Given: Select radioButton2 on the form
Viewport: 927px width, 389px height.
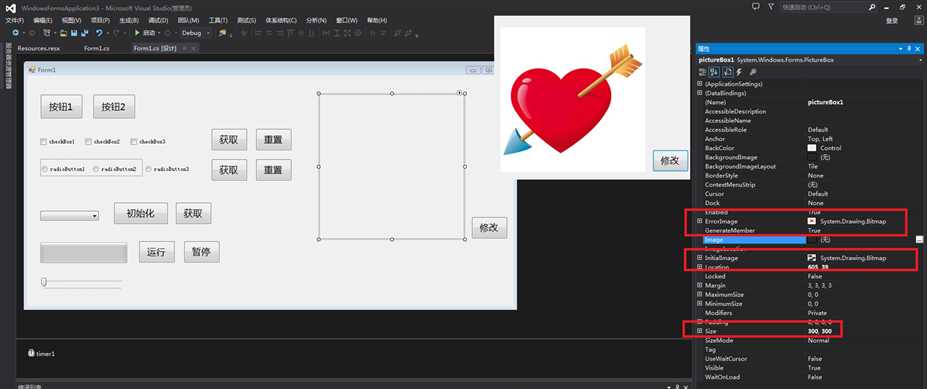Looking at the screenshot, I should (x=96, y=169).
